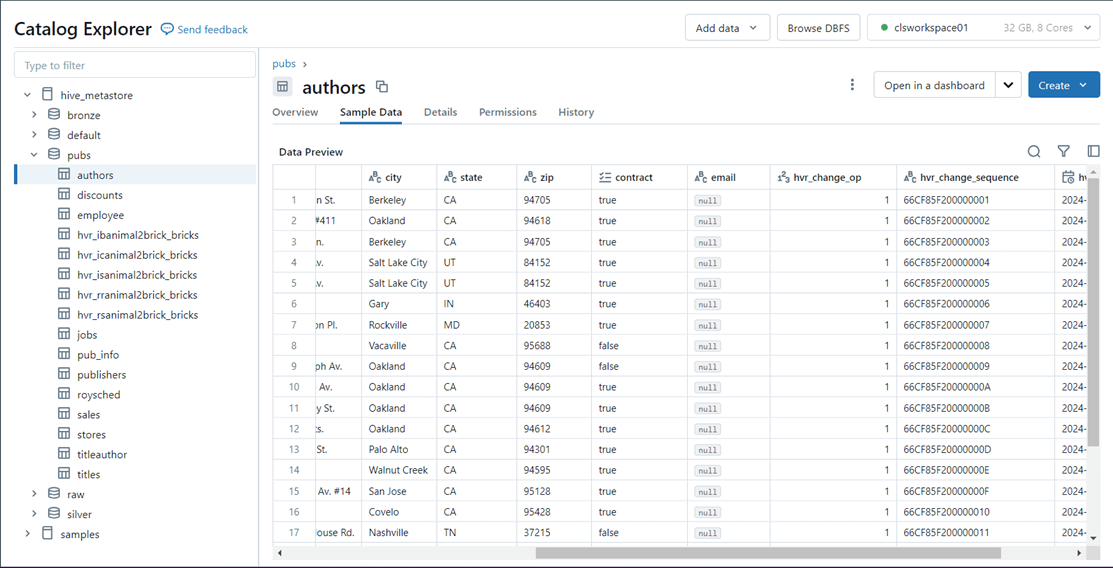Screen dimensions: 1113x568
Task: Copy the authors table name
Action: [x=382, y=87]
